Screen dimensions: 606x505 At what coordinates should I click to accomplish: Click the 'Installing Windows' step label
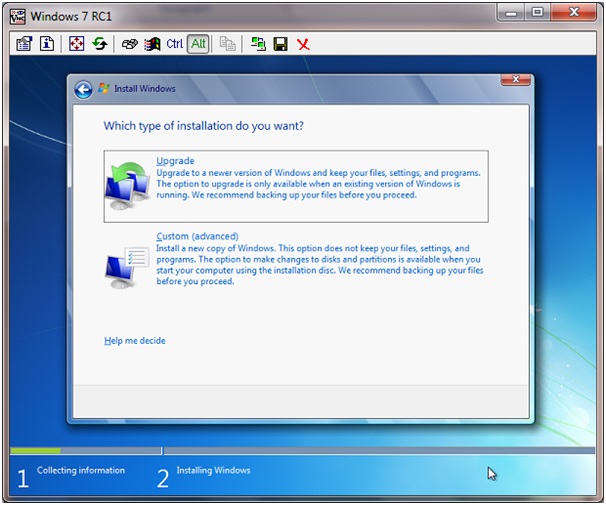coord(213,470)
